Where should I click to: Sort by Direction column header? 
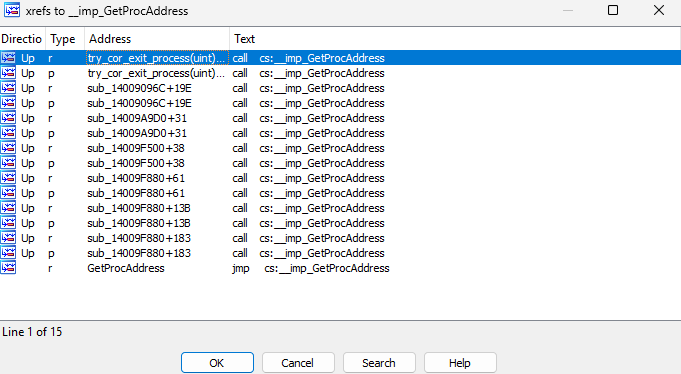(x=23, y=39)
